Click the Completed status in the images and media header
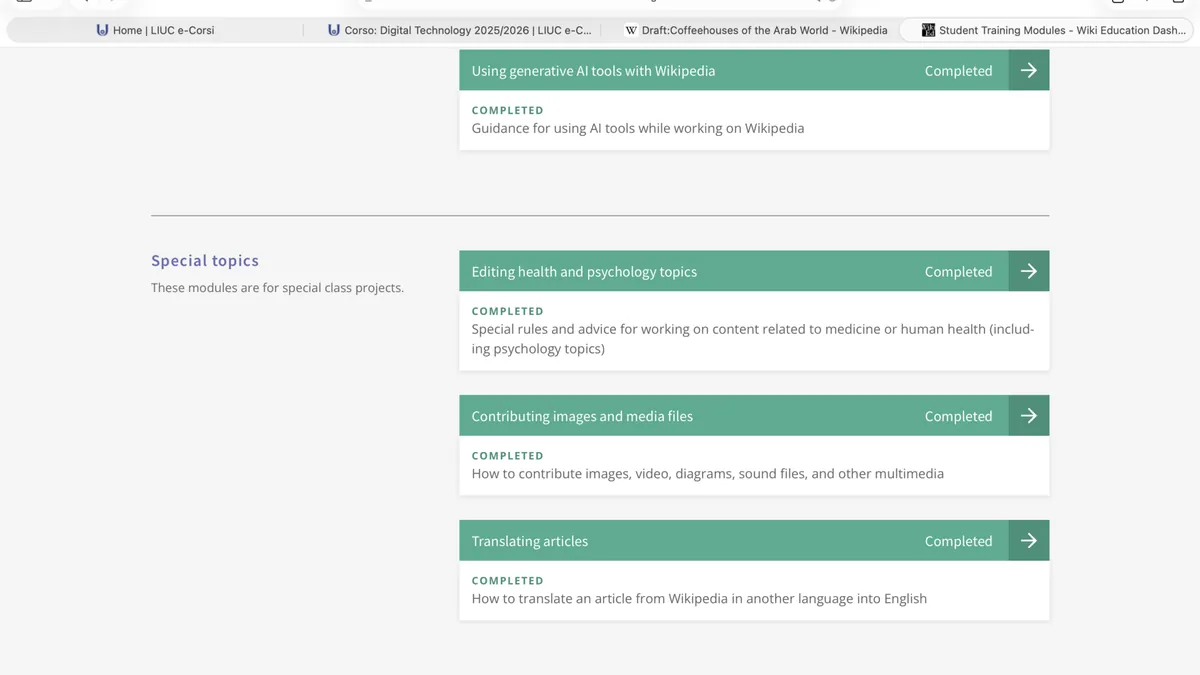 click(x=958, y=417)
